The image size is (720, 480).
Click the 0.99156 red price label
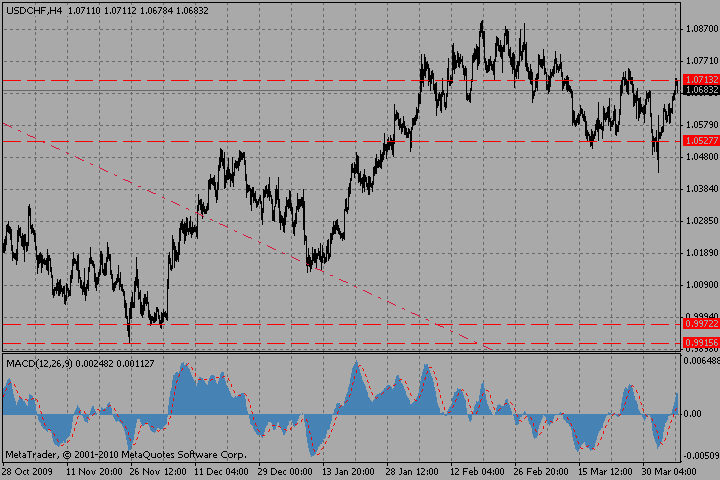[701, 343]
